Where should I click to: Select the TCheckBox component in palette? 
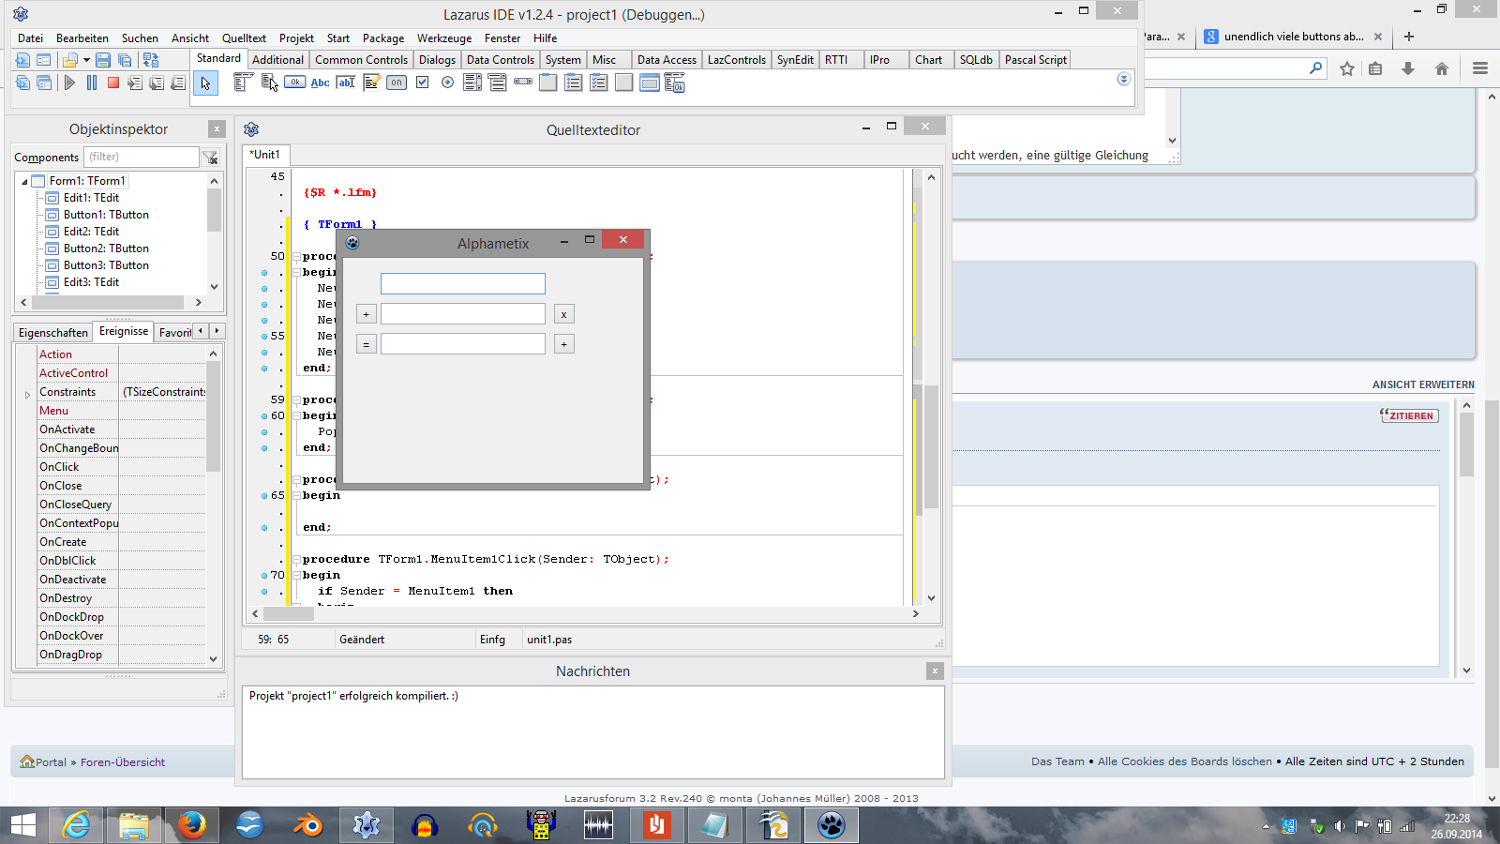click(x=422, y=83)
